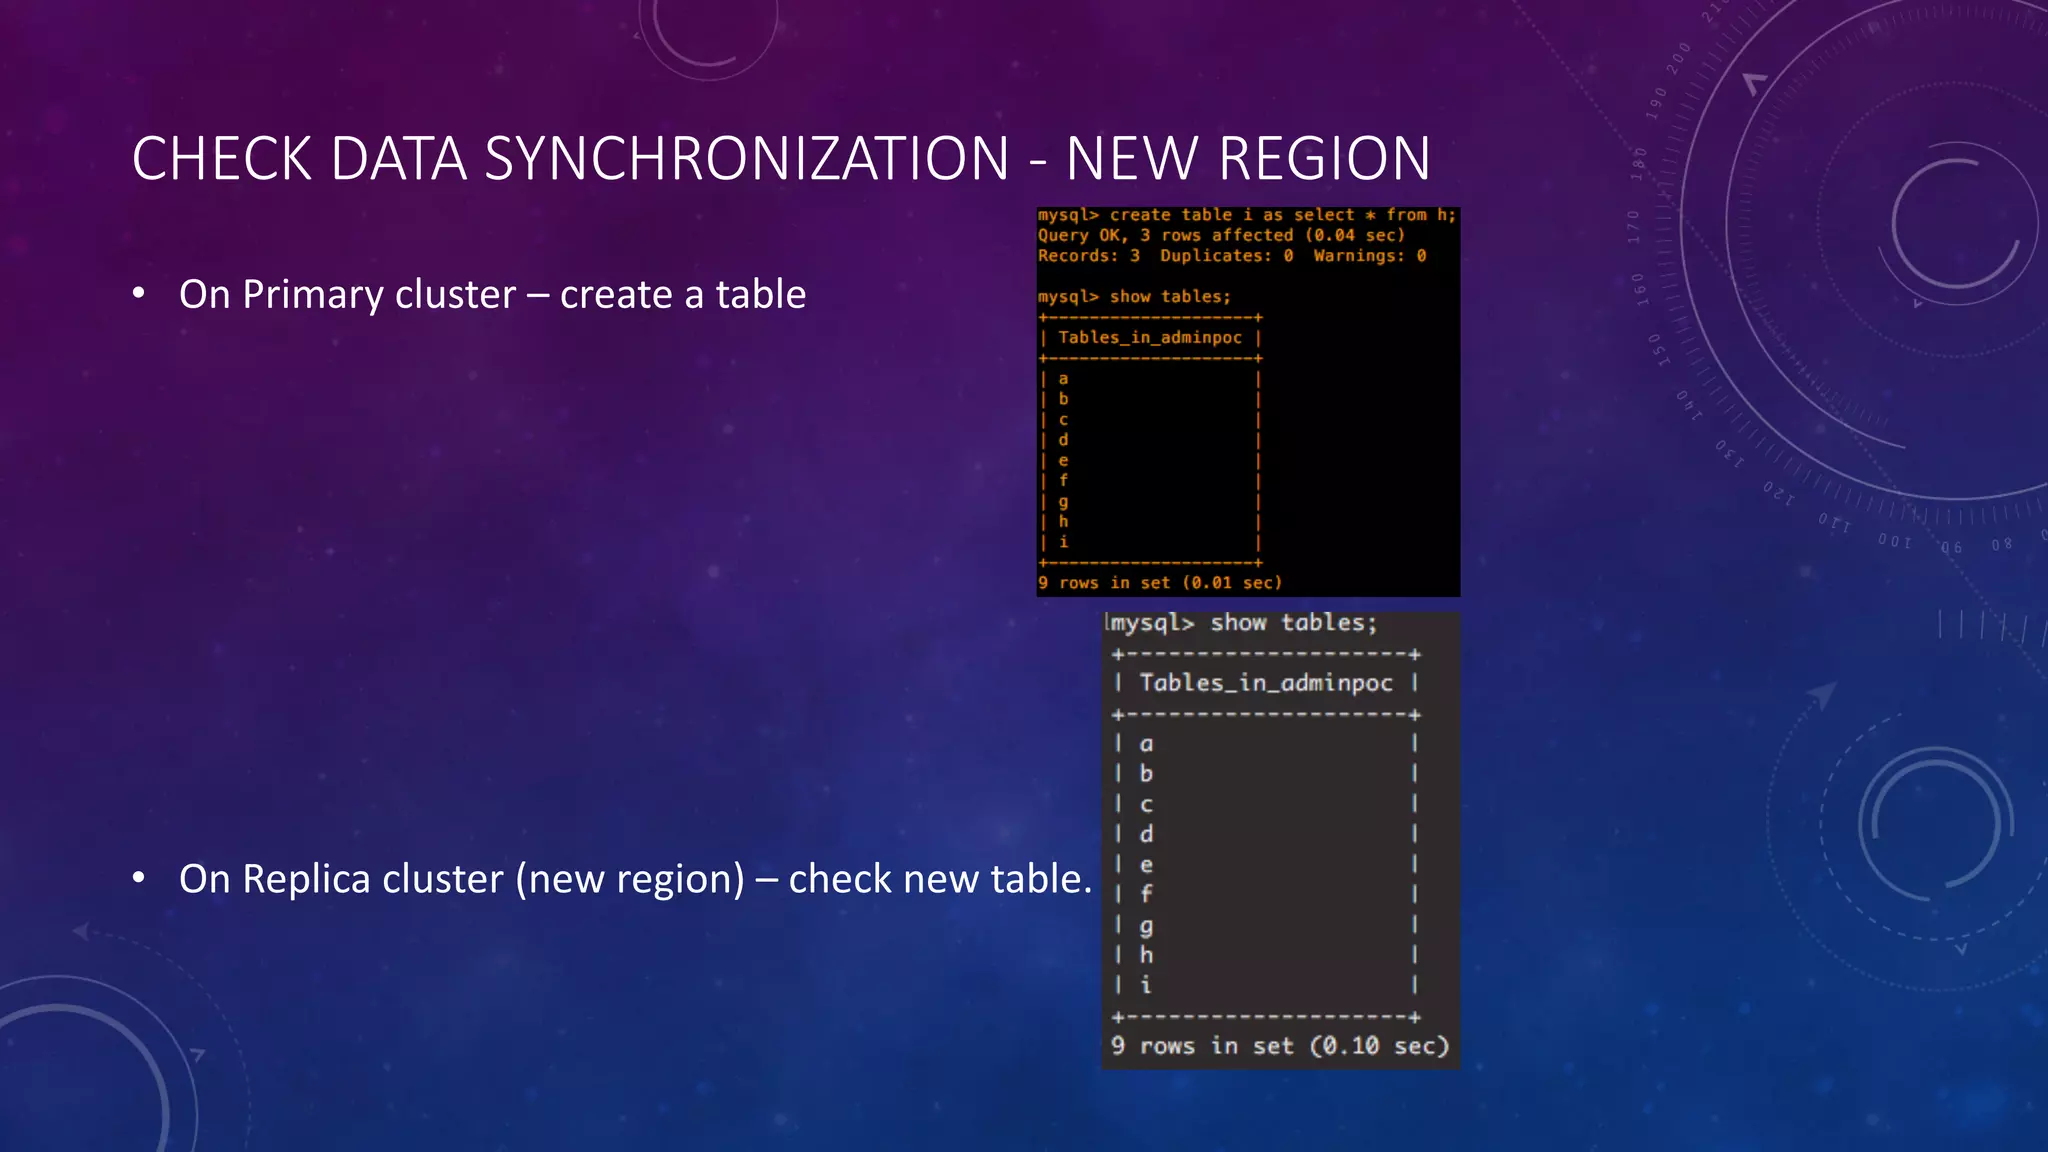
Task: Click row 'i' in the gray replica terminal
Action: [1146, 985]
